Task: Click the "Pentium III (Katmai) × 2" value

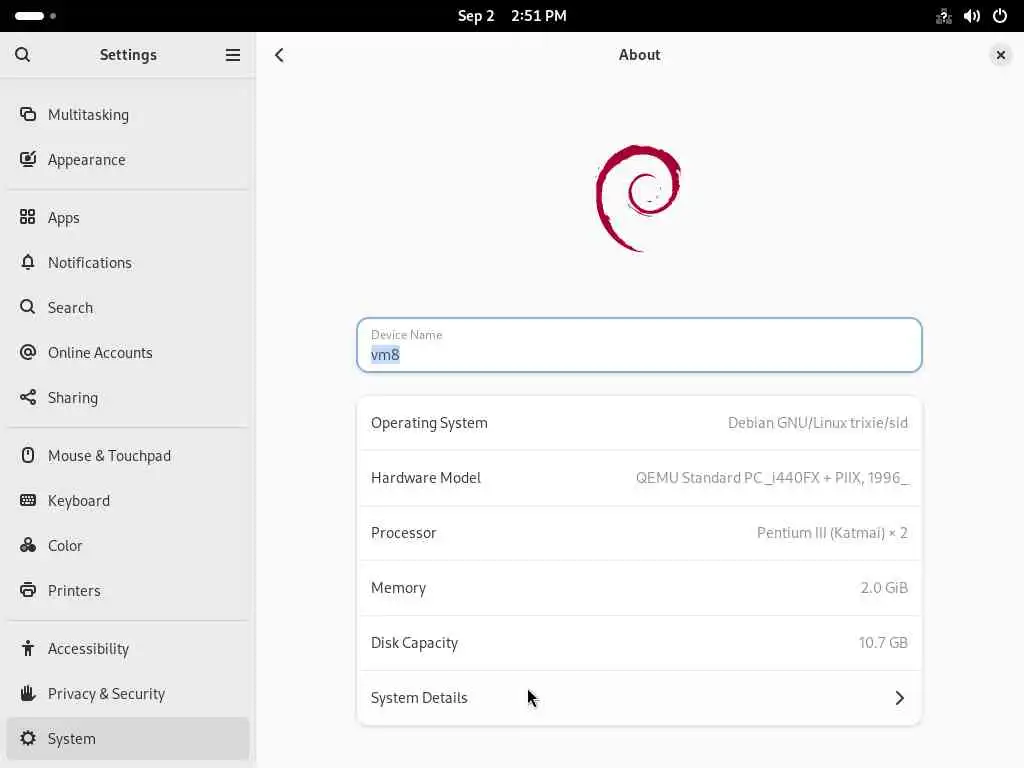Action: click(832, 532)
